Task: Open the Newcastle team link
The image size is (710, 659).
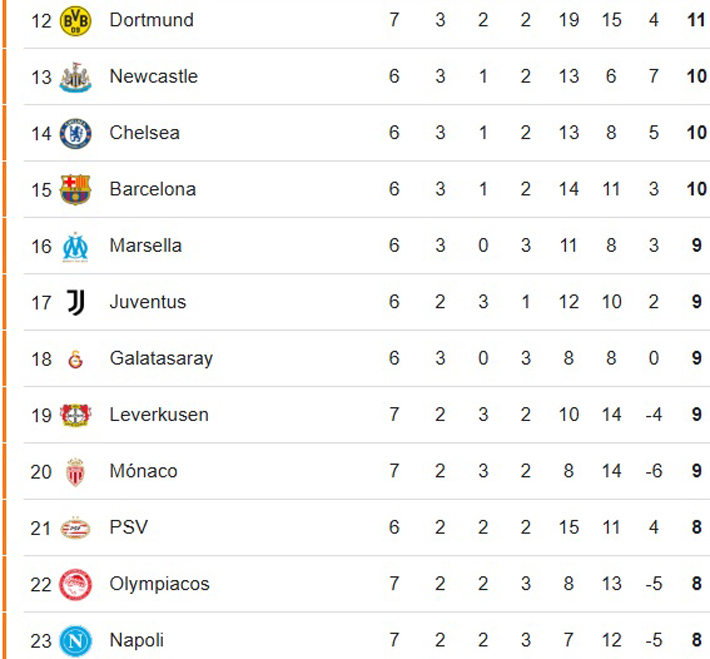Action: pos(153,77)
